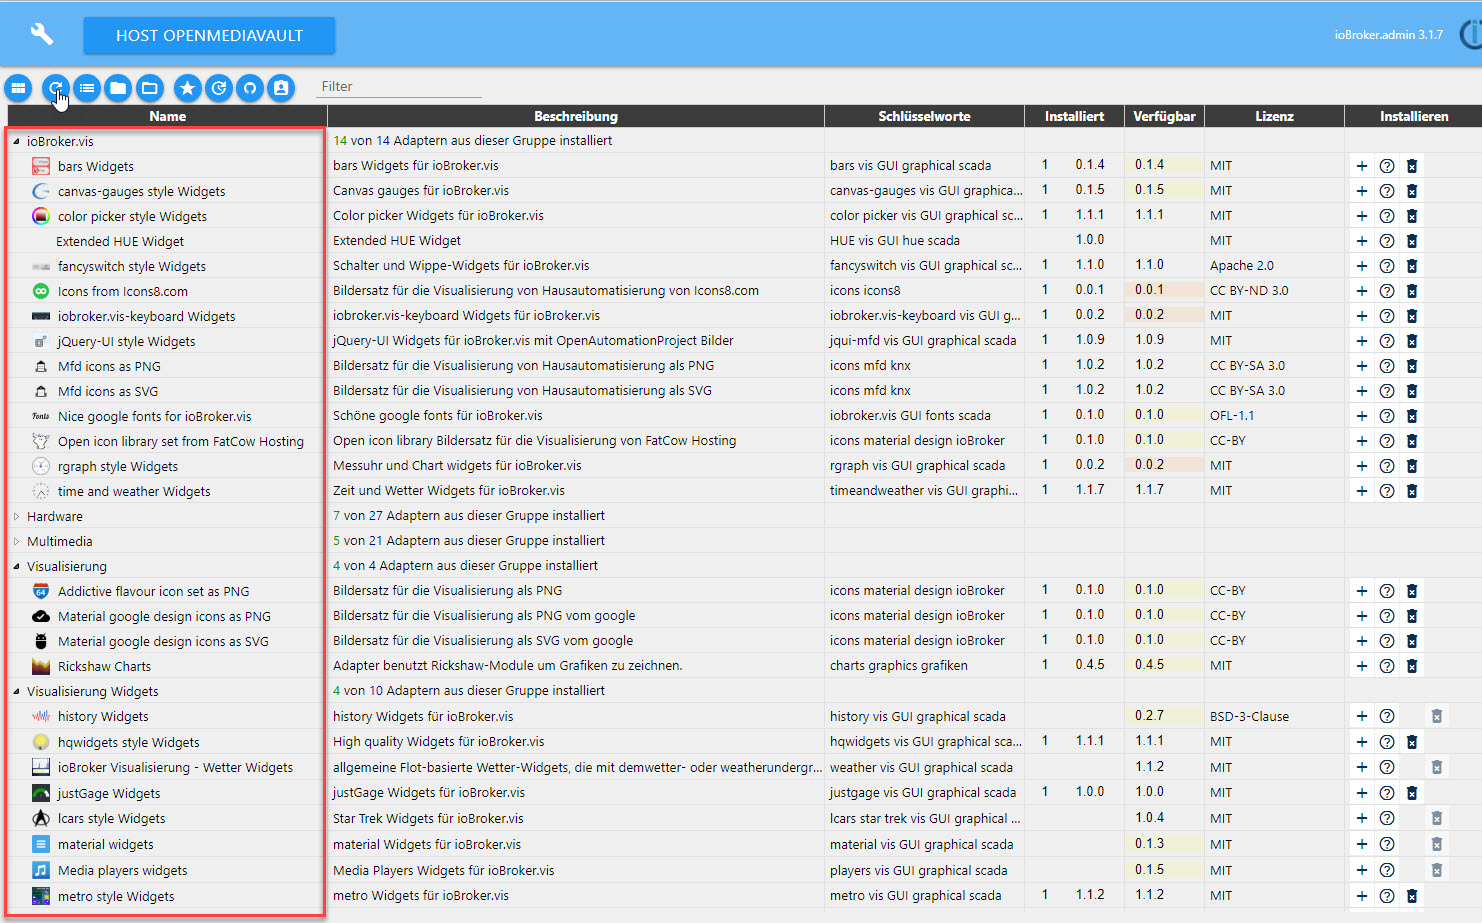Click '7 von 27 Adaptern' Hardware summary text
Viewport: 1482px width, 923px height.
[469, 515]
